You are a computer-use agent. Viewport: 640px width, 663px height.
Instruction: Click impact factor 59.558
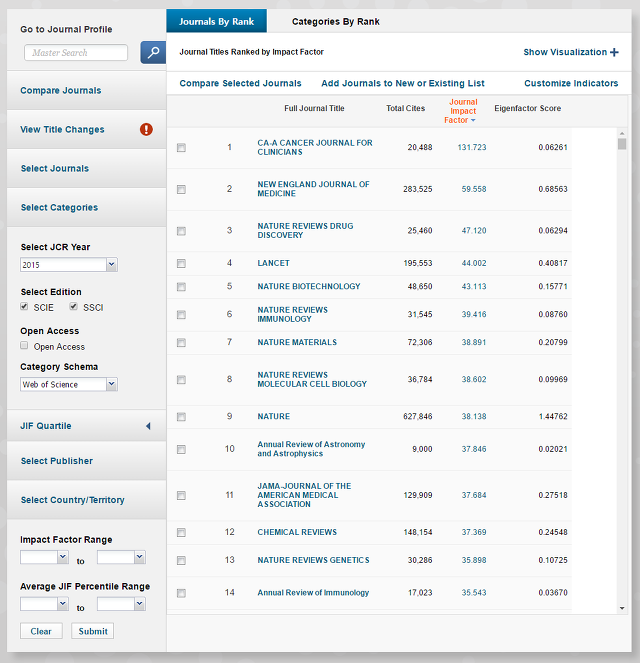pyautogui.click(x=474, y=189)
